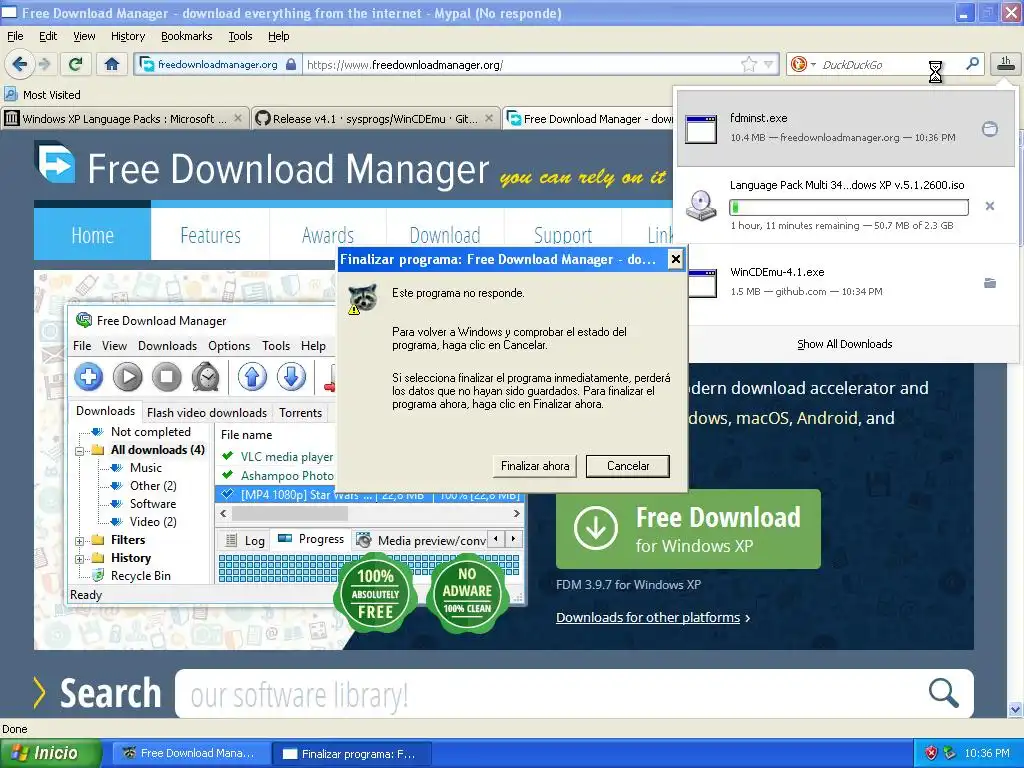Select the Free Download Manager browser tab
Screen dimensions: 1024x768
[x=590, y=119]
